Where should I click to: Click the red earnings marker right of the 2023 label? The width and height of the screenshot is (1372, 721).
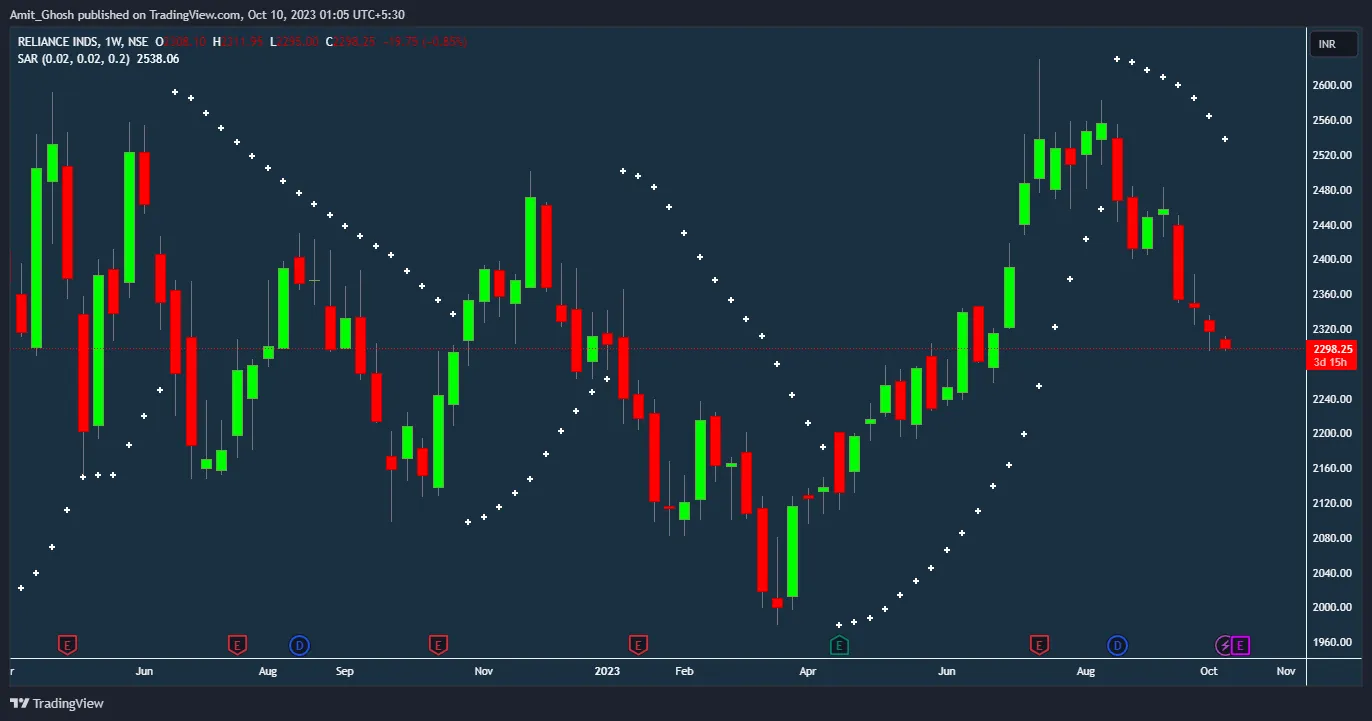point(638,645)
